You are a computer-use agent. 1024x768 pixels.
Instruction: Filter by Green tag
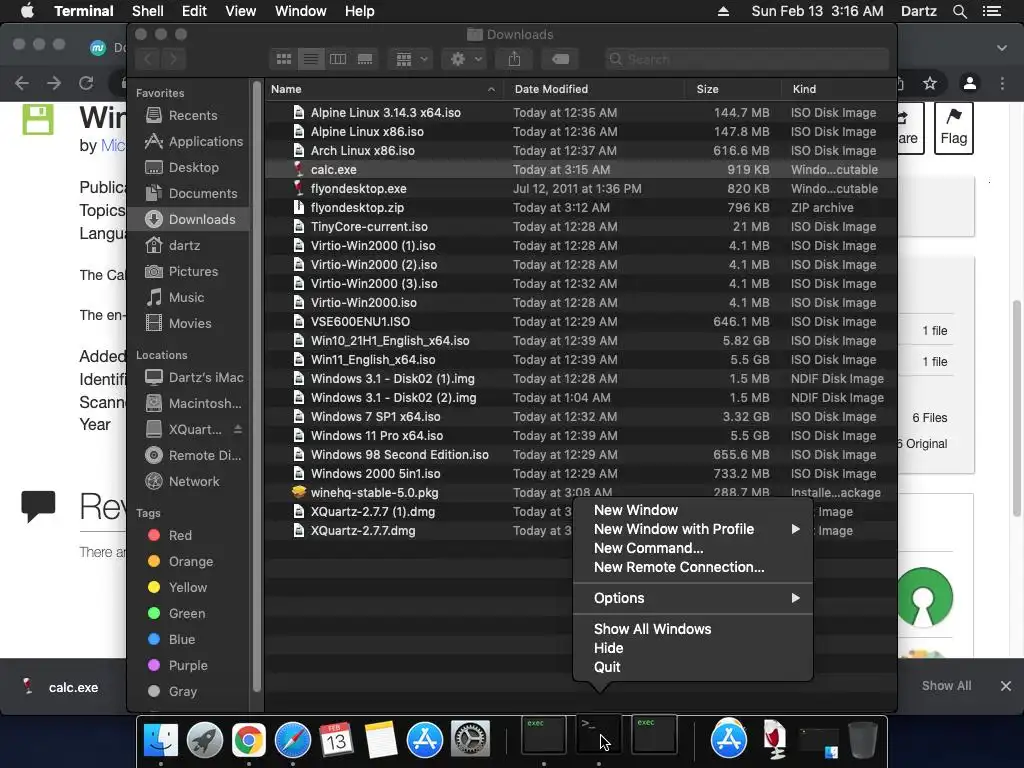(x=188, y=613)
